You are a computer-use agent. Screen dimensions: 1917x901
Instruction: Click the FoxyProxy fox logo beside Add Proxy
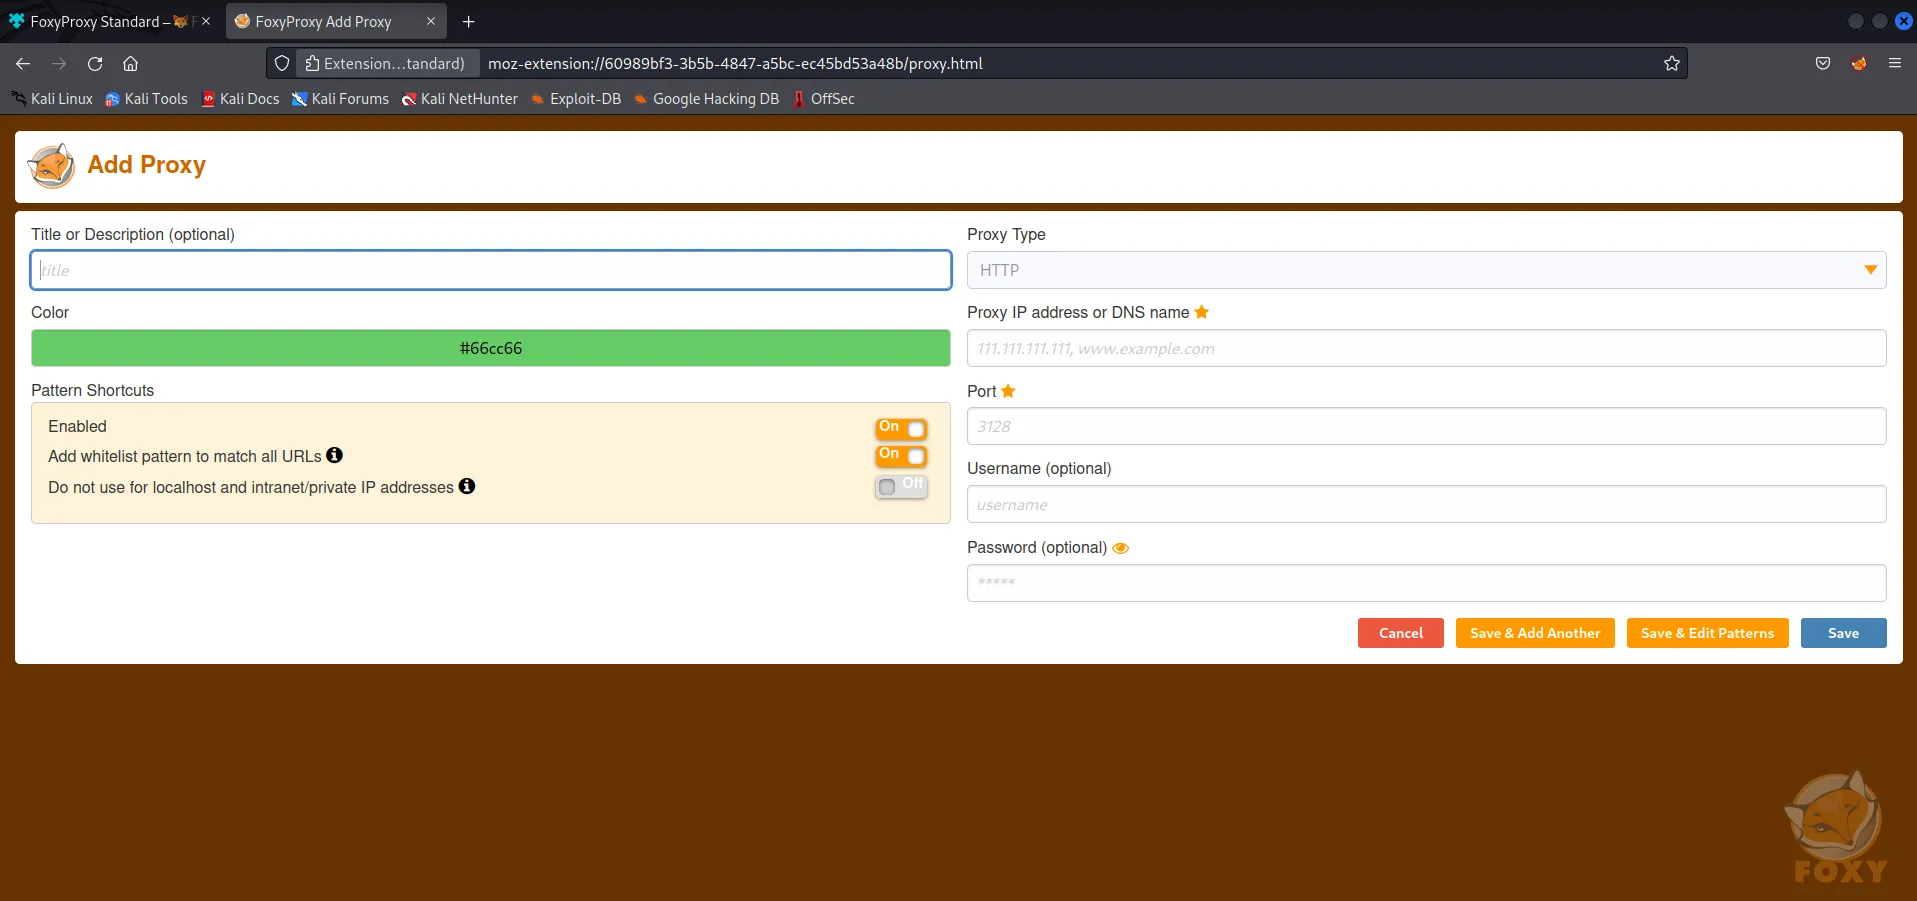(51, 165)
